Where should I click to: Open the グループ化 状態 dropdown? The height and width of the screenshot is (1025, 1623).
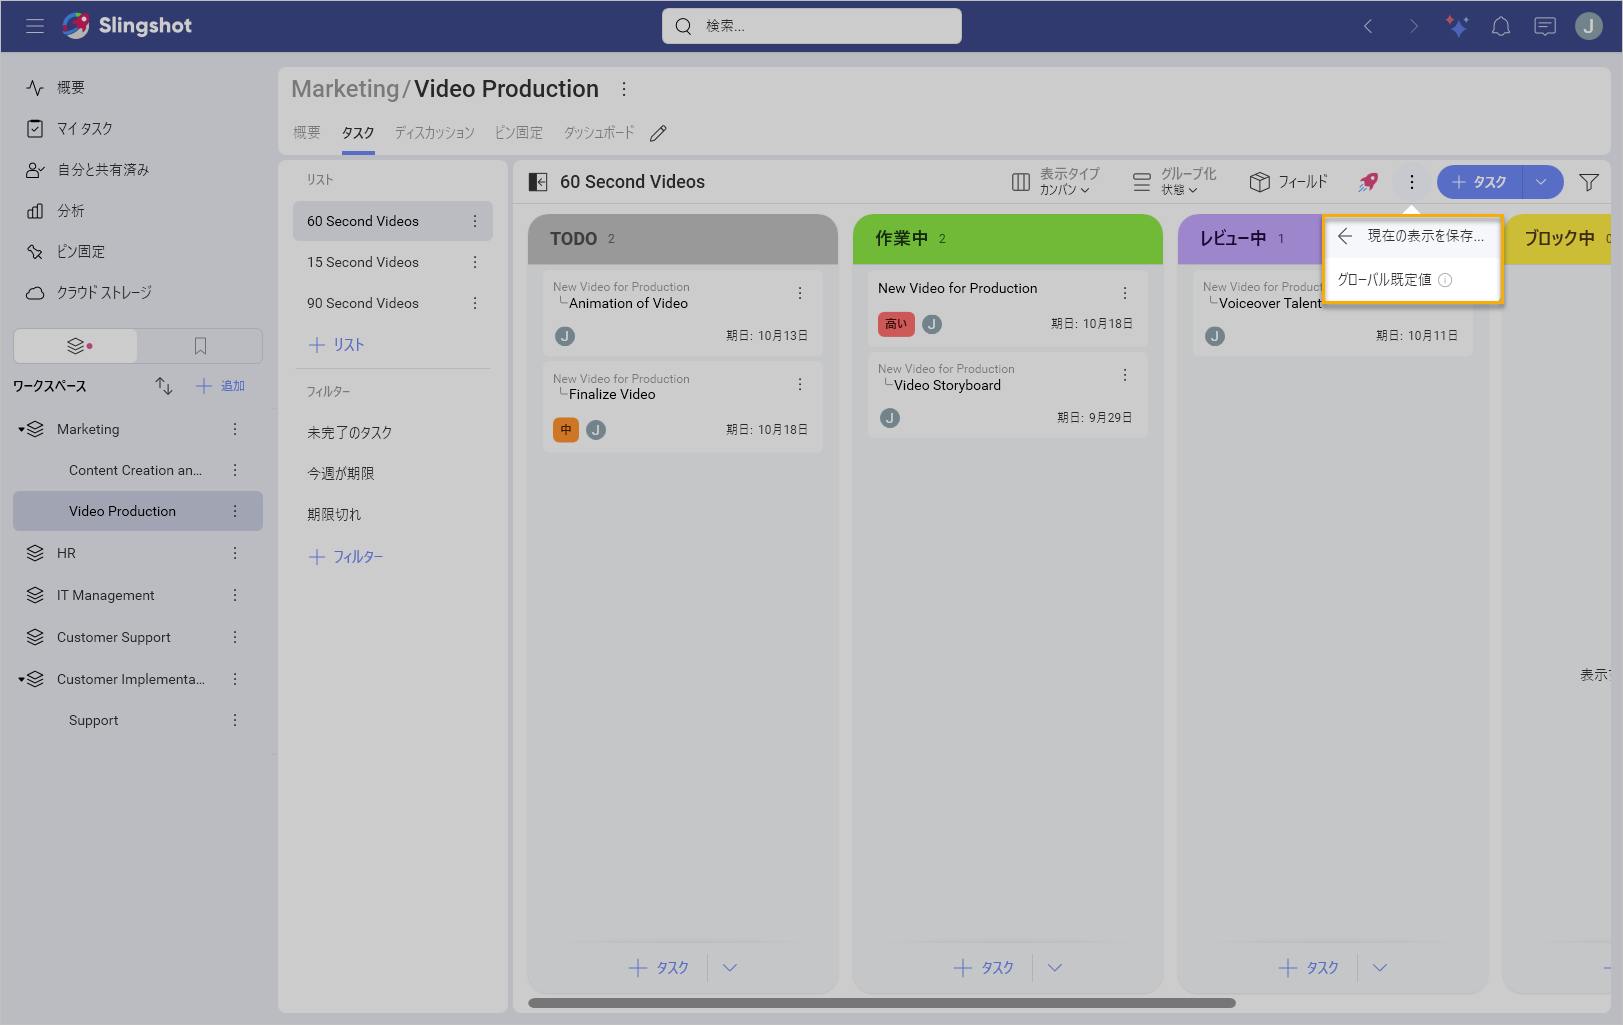pyautogui.click(x=1177, y=181)
